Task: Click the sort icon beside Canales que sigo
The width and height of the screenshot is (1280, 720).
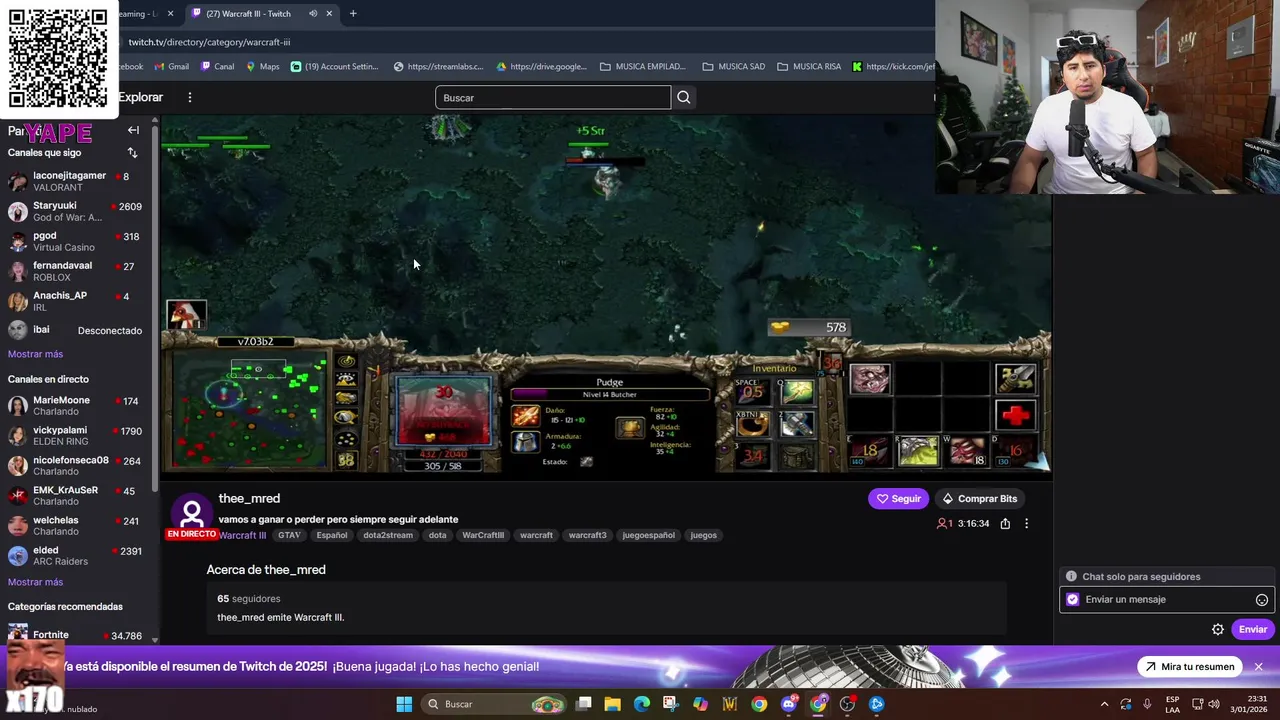Action: (132, 153)
